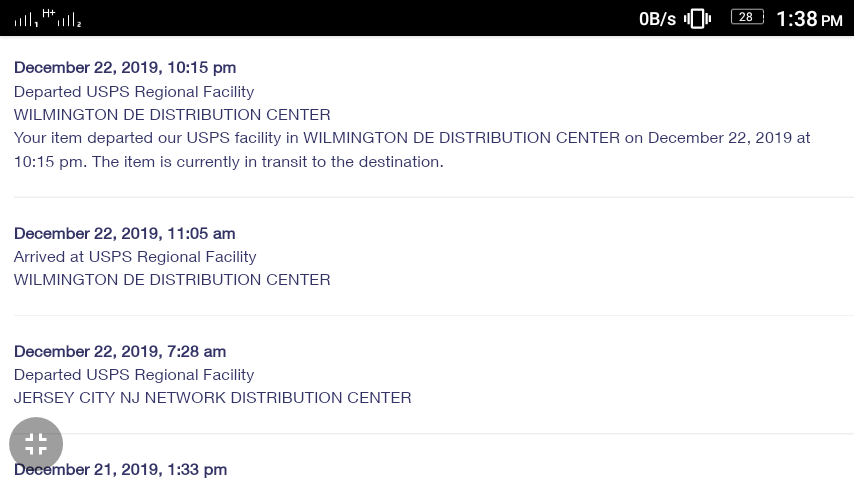Tap divider line below the 11:05 am entry
The height and width of the screenshot is (480, 854).
click(434, 315)
